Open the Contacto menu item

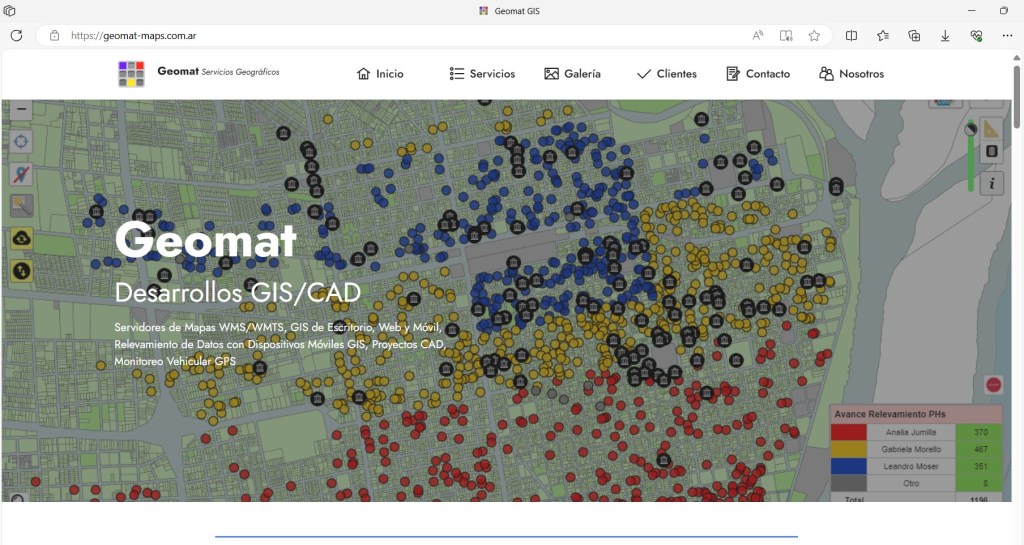(x=758, y=74)
